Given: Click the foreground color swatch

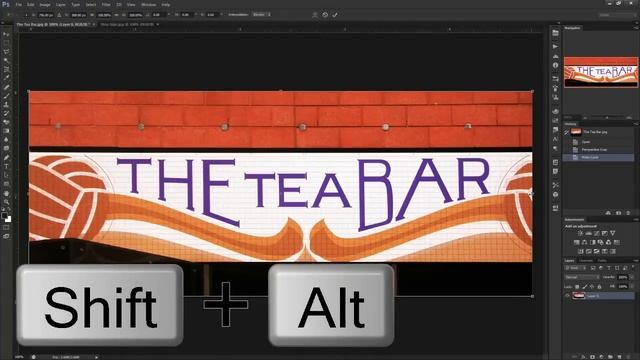Looking at the screenshot, I should 4,215.
